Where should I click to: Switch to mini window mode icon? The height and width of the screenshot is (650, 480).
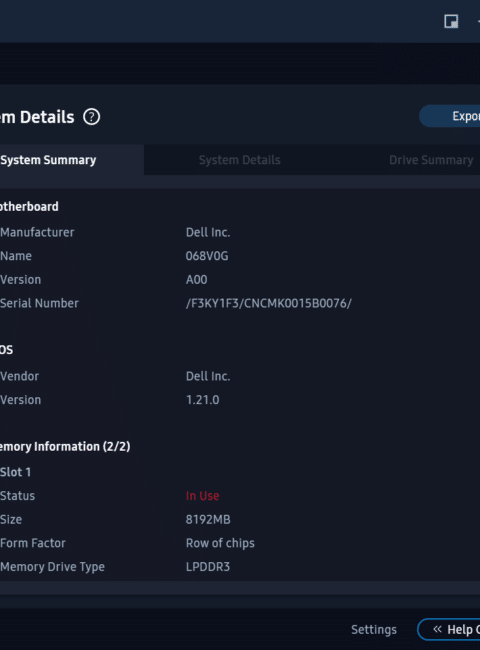[x=451, y=21]
